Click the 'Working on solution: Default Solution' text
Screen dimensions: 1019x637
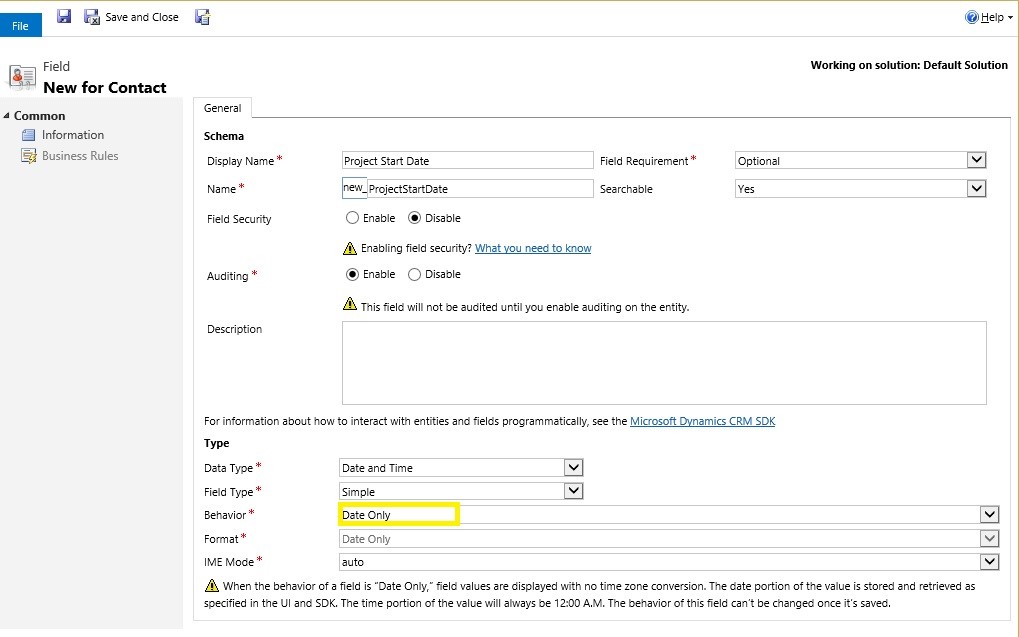(x=909, y=65)
